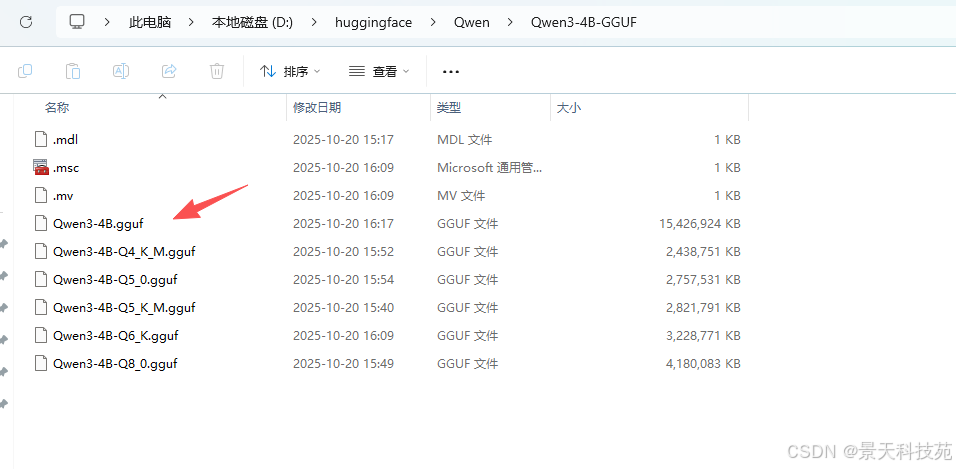Sort by 修改日期 column header

point(317,108)
